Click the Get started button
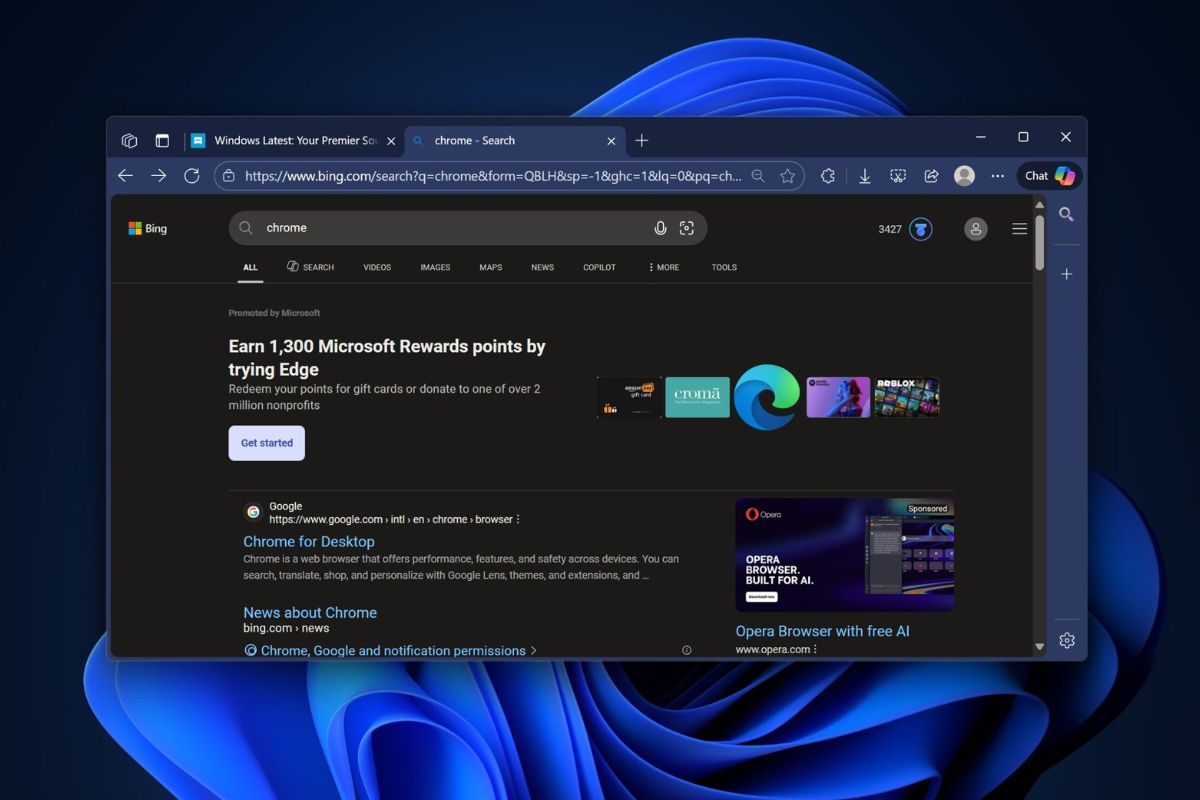 tap(266, 443)
